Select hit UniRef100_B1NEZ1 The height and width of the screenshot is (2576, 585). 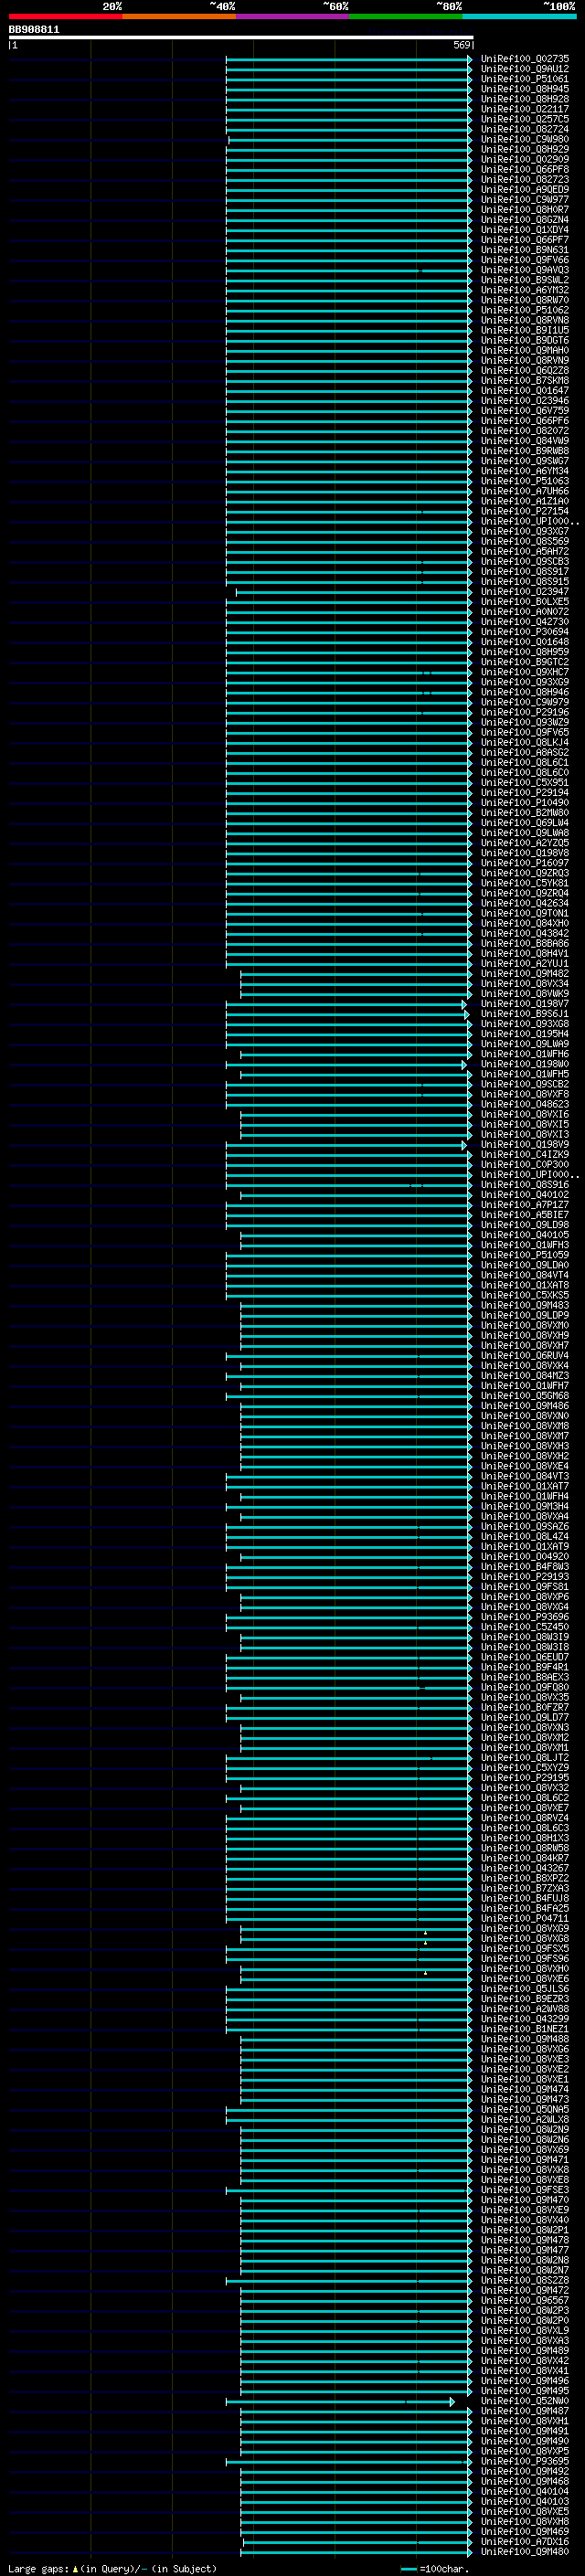[x=525, y=2029]
